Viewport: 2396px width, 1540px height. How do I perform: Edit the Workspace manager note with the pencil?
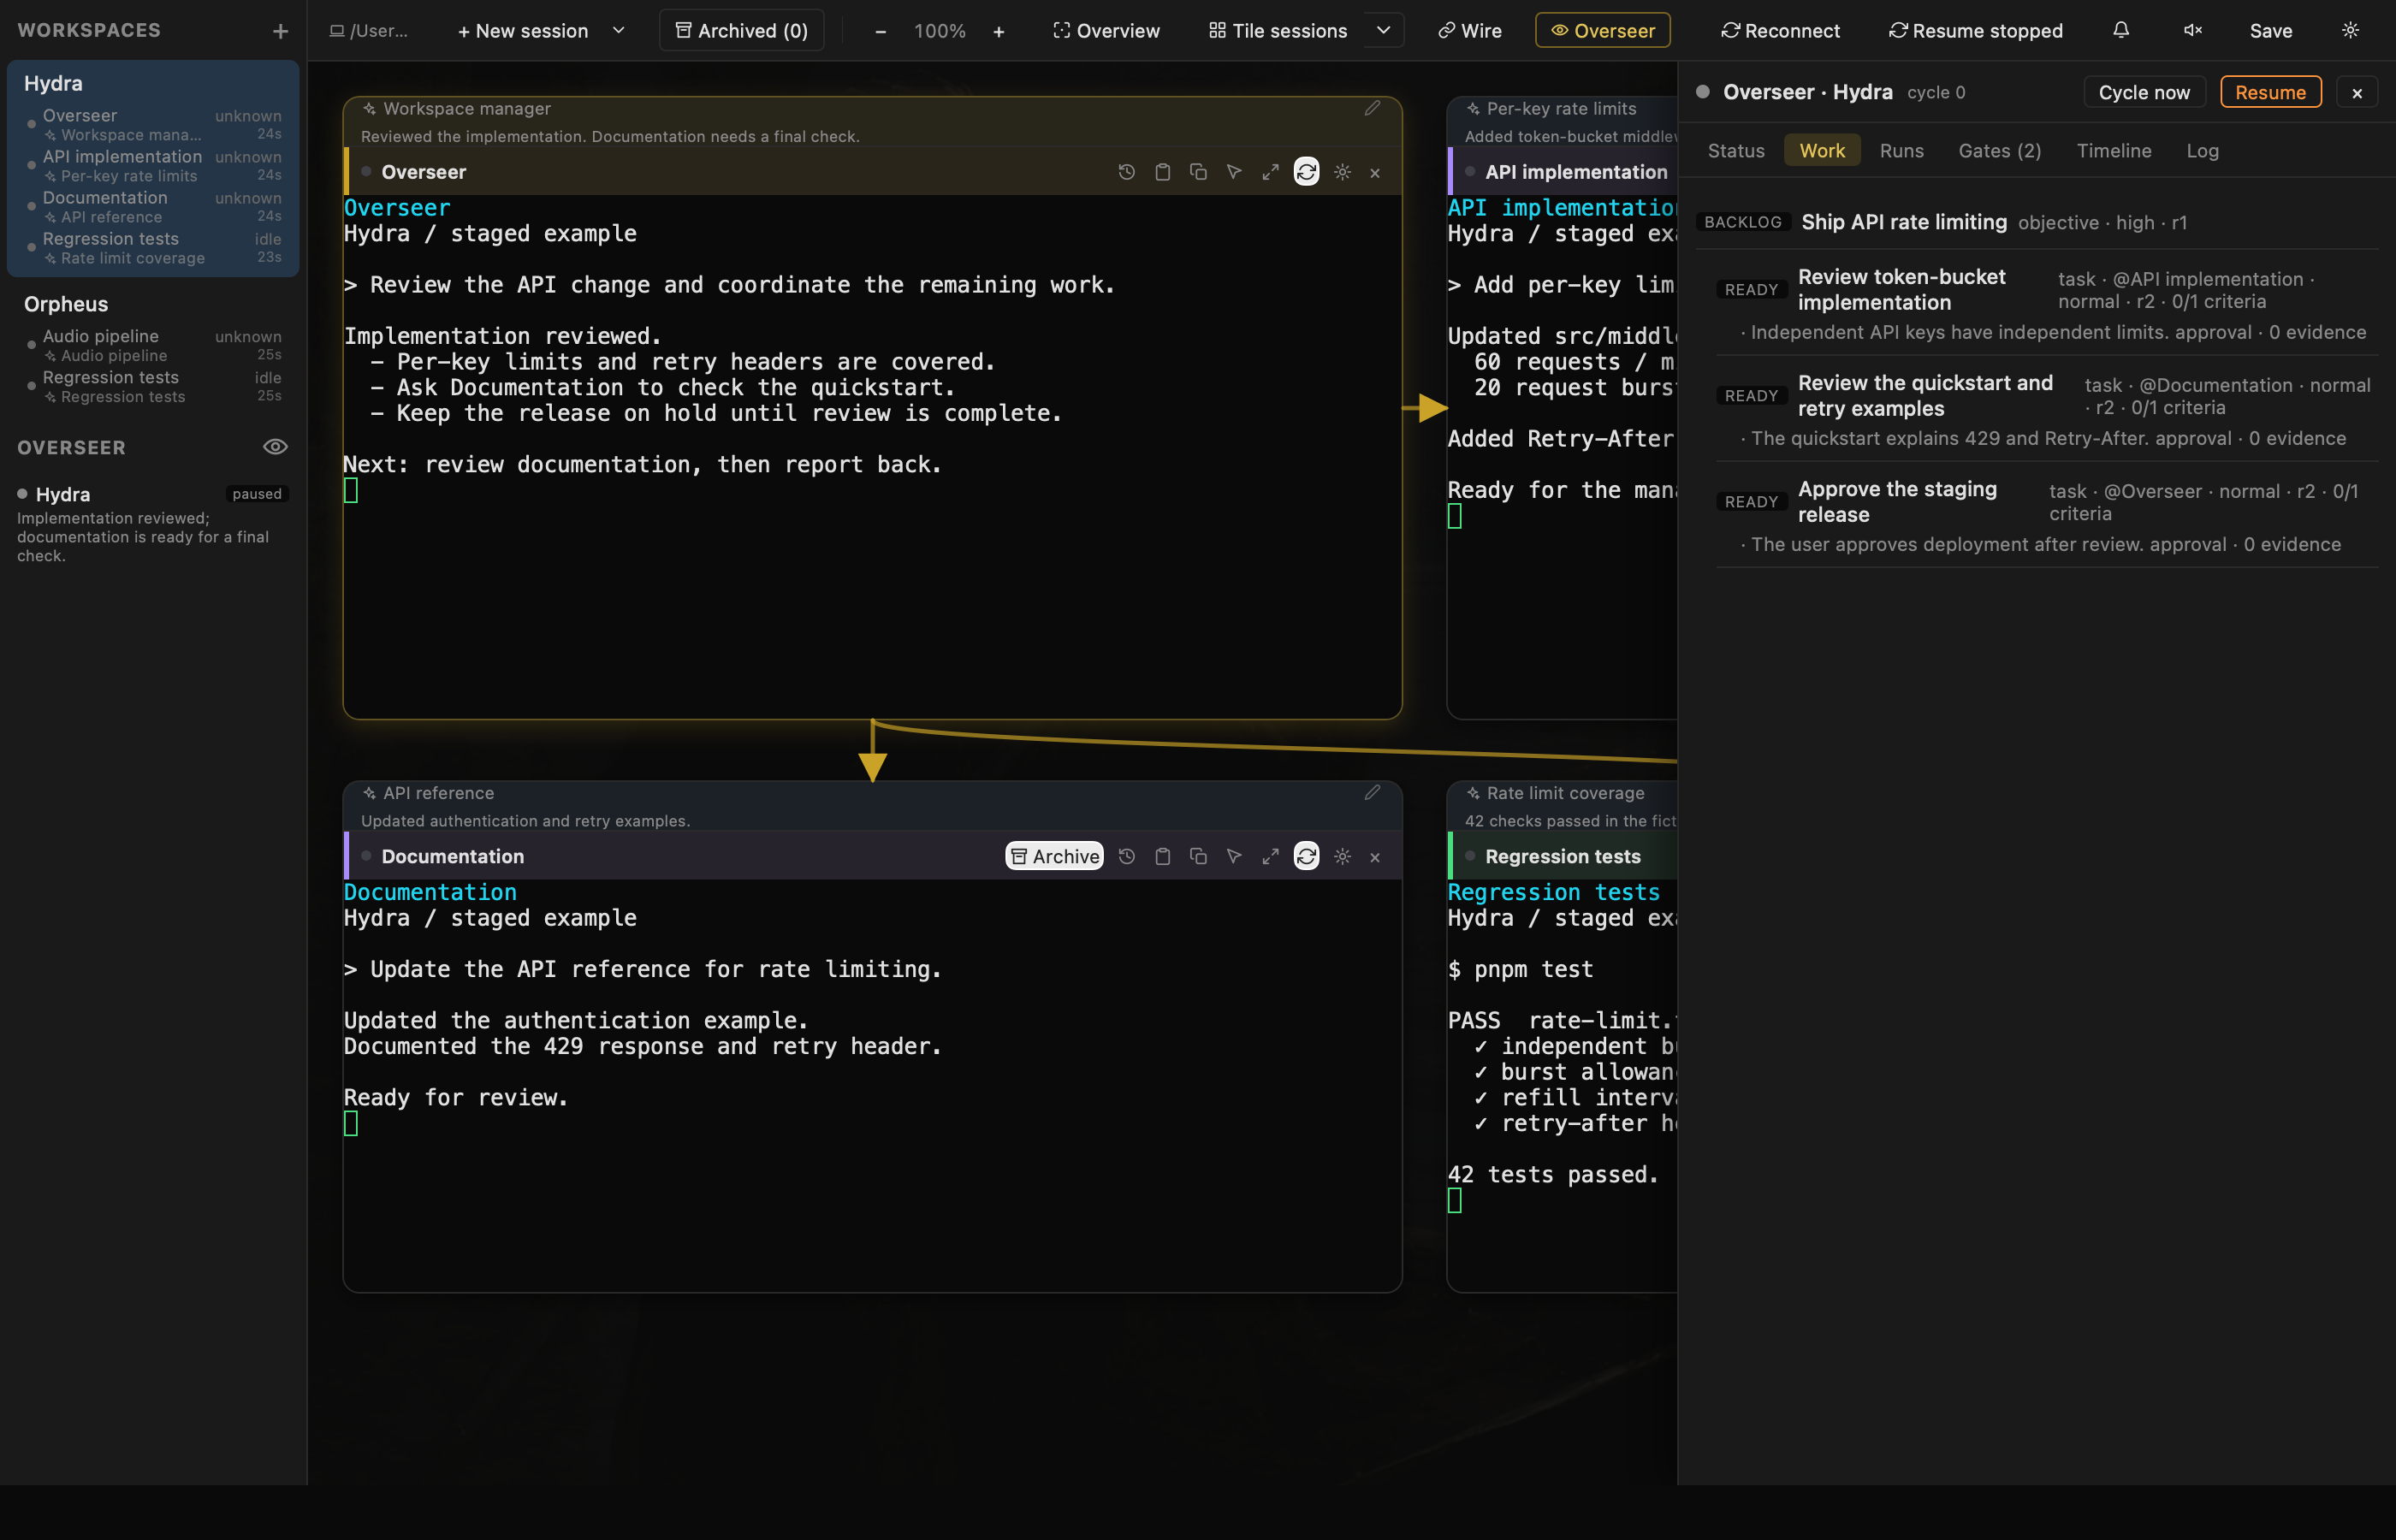point(1372,108)
